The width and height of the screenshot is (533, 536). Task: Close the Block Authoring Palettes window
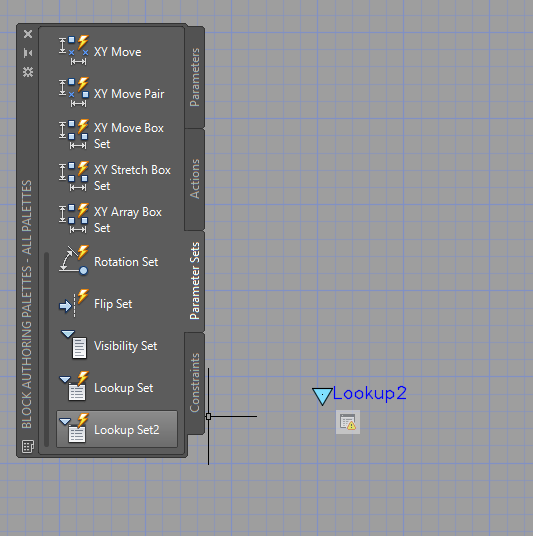coord(28,34)
